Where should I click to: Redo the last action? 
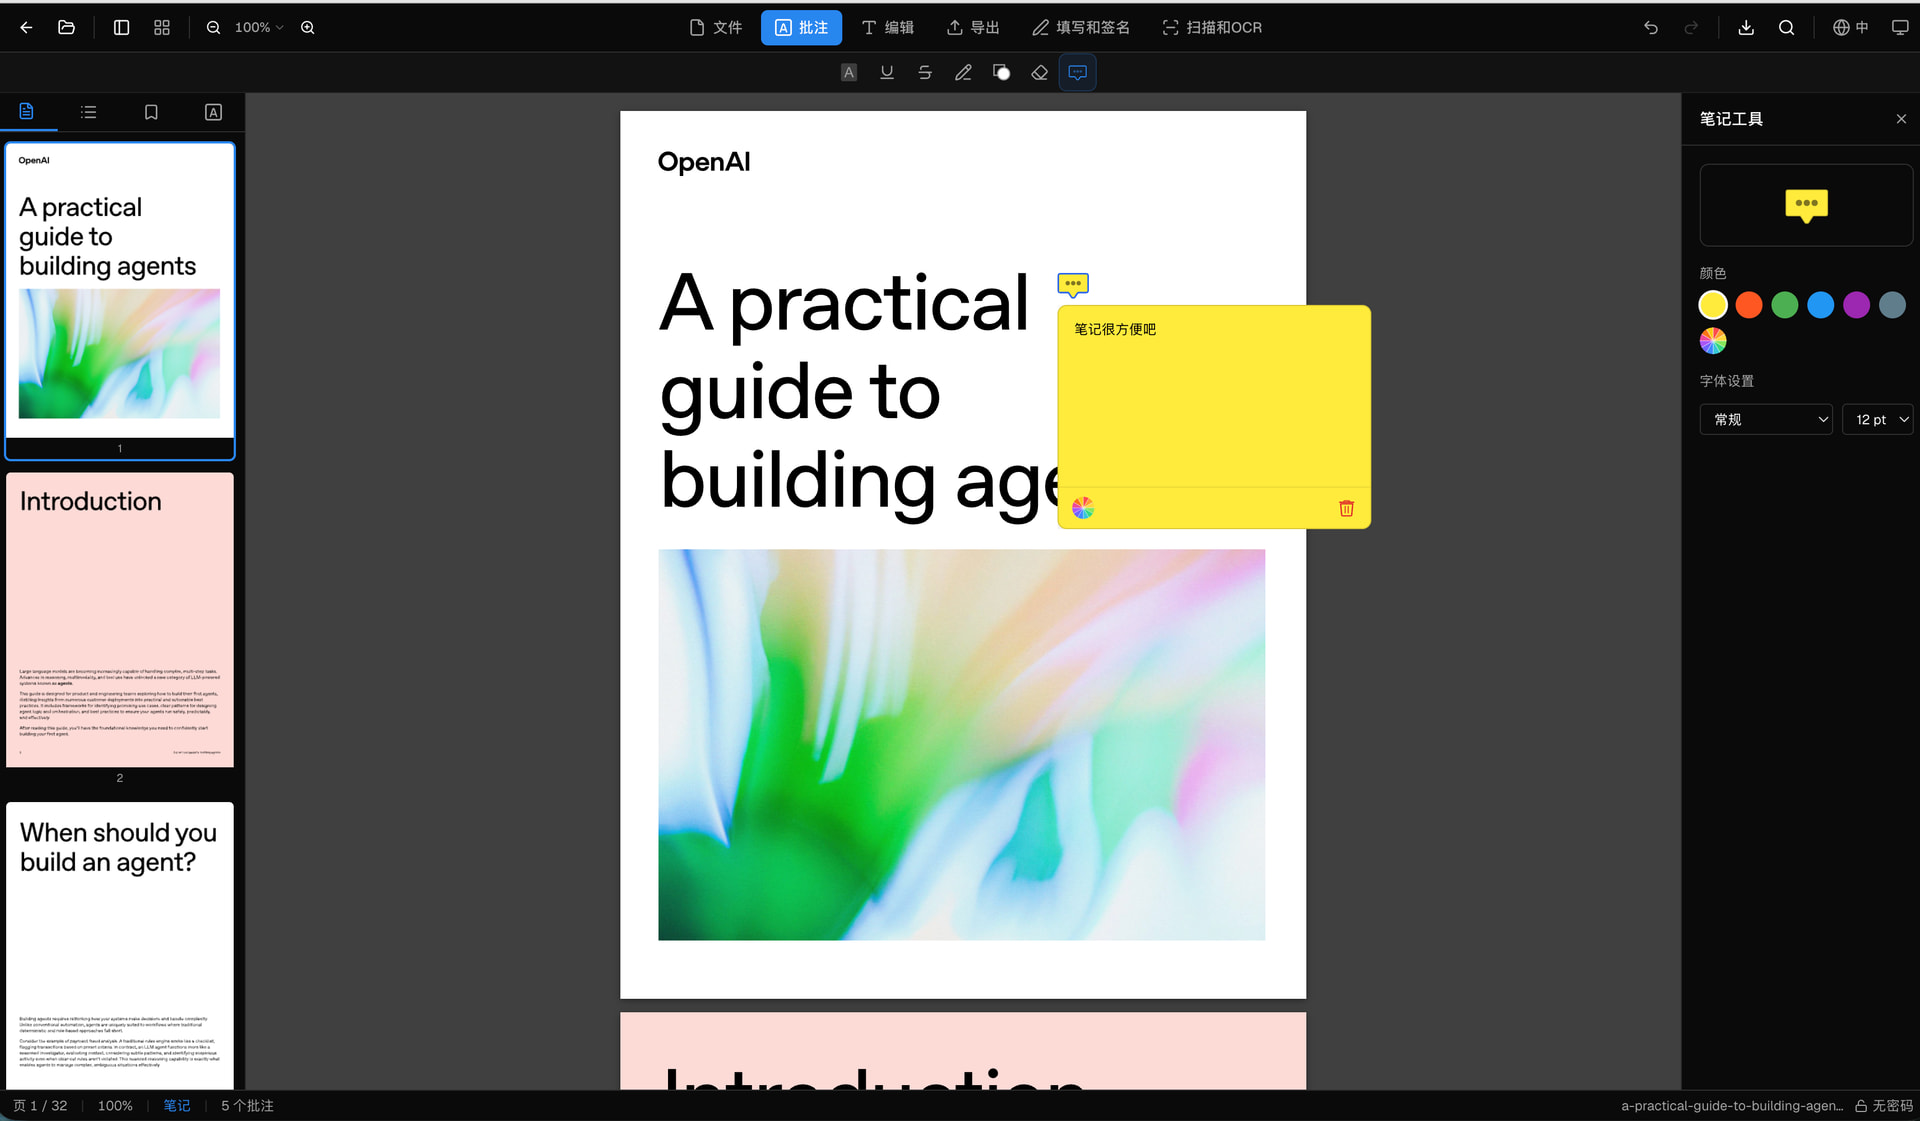coord(1691,28)
